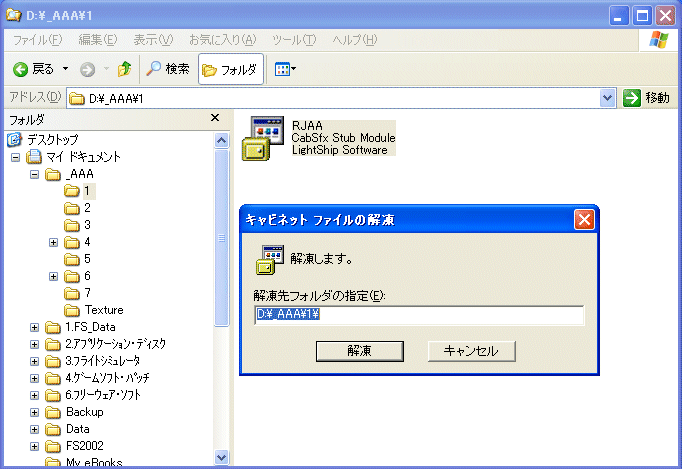
Task: Select folder 5 icon in tree
Action: (x=71, y=259)
